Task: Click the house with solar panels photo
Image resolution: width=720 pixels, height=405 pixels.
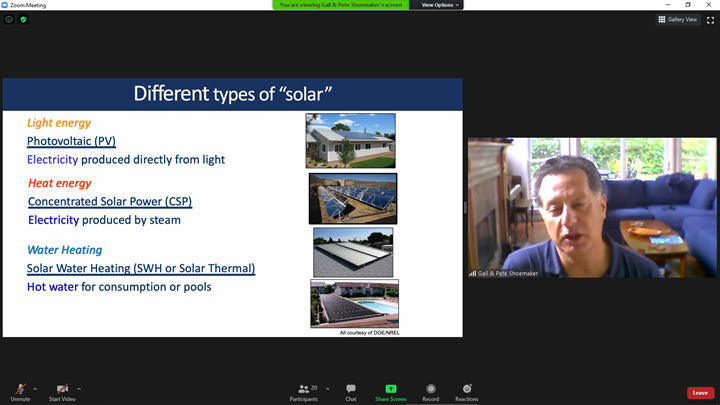Action: click(350, 141)
